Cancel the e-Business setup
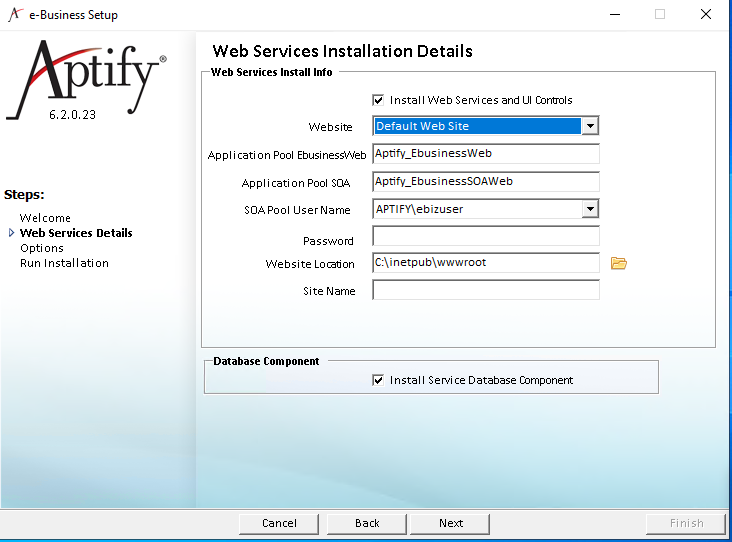The image size is (732, 542). tap(279, 523)
